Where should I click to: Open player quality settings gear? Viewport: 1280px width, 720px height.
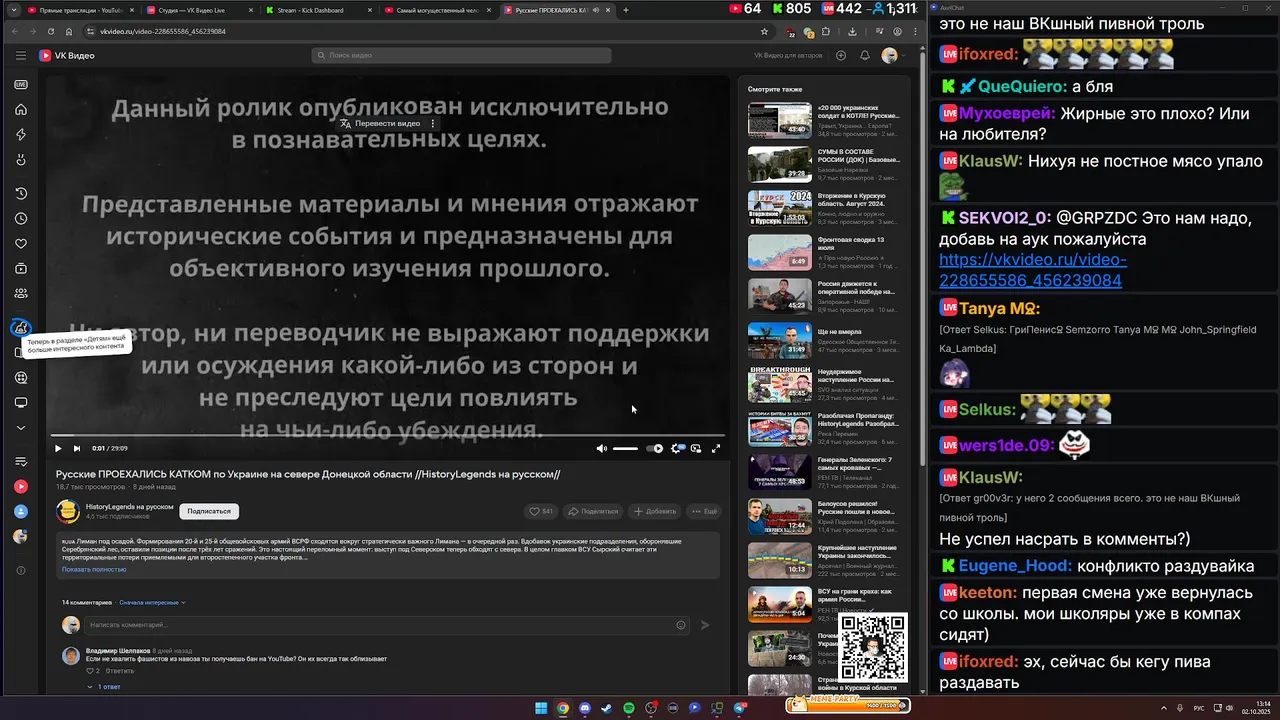(677, 448)
